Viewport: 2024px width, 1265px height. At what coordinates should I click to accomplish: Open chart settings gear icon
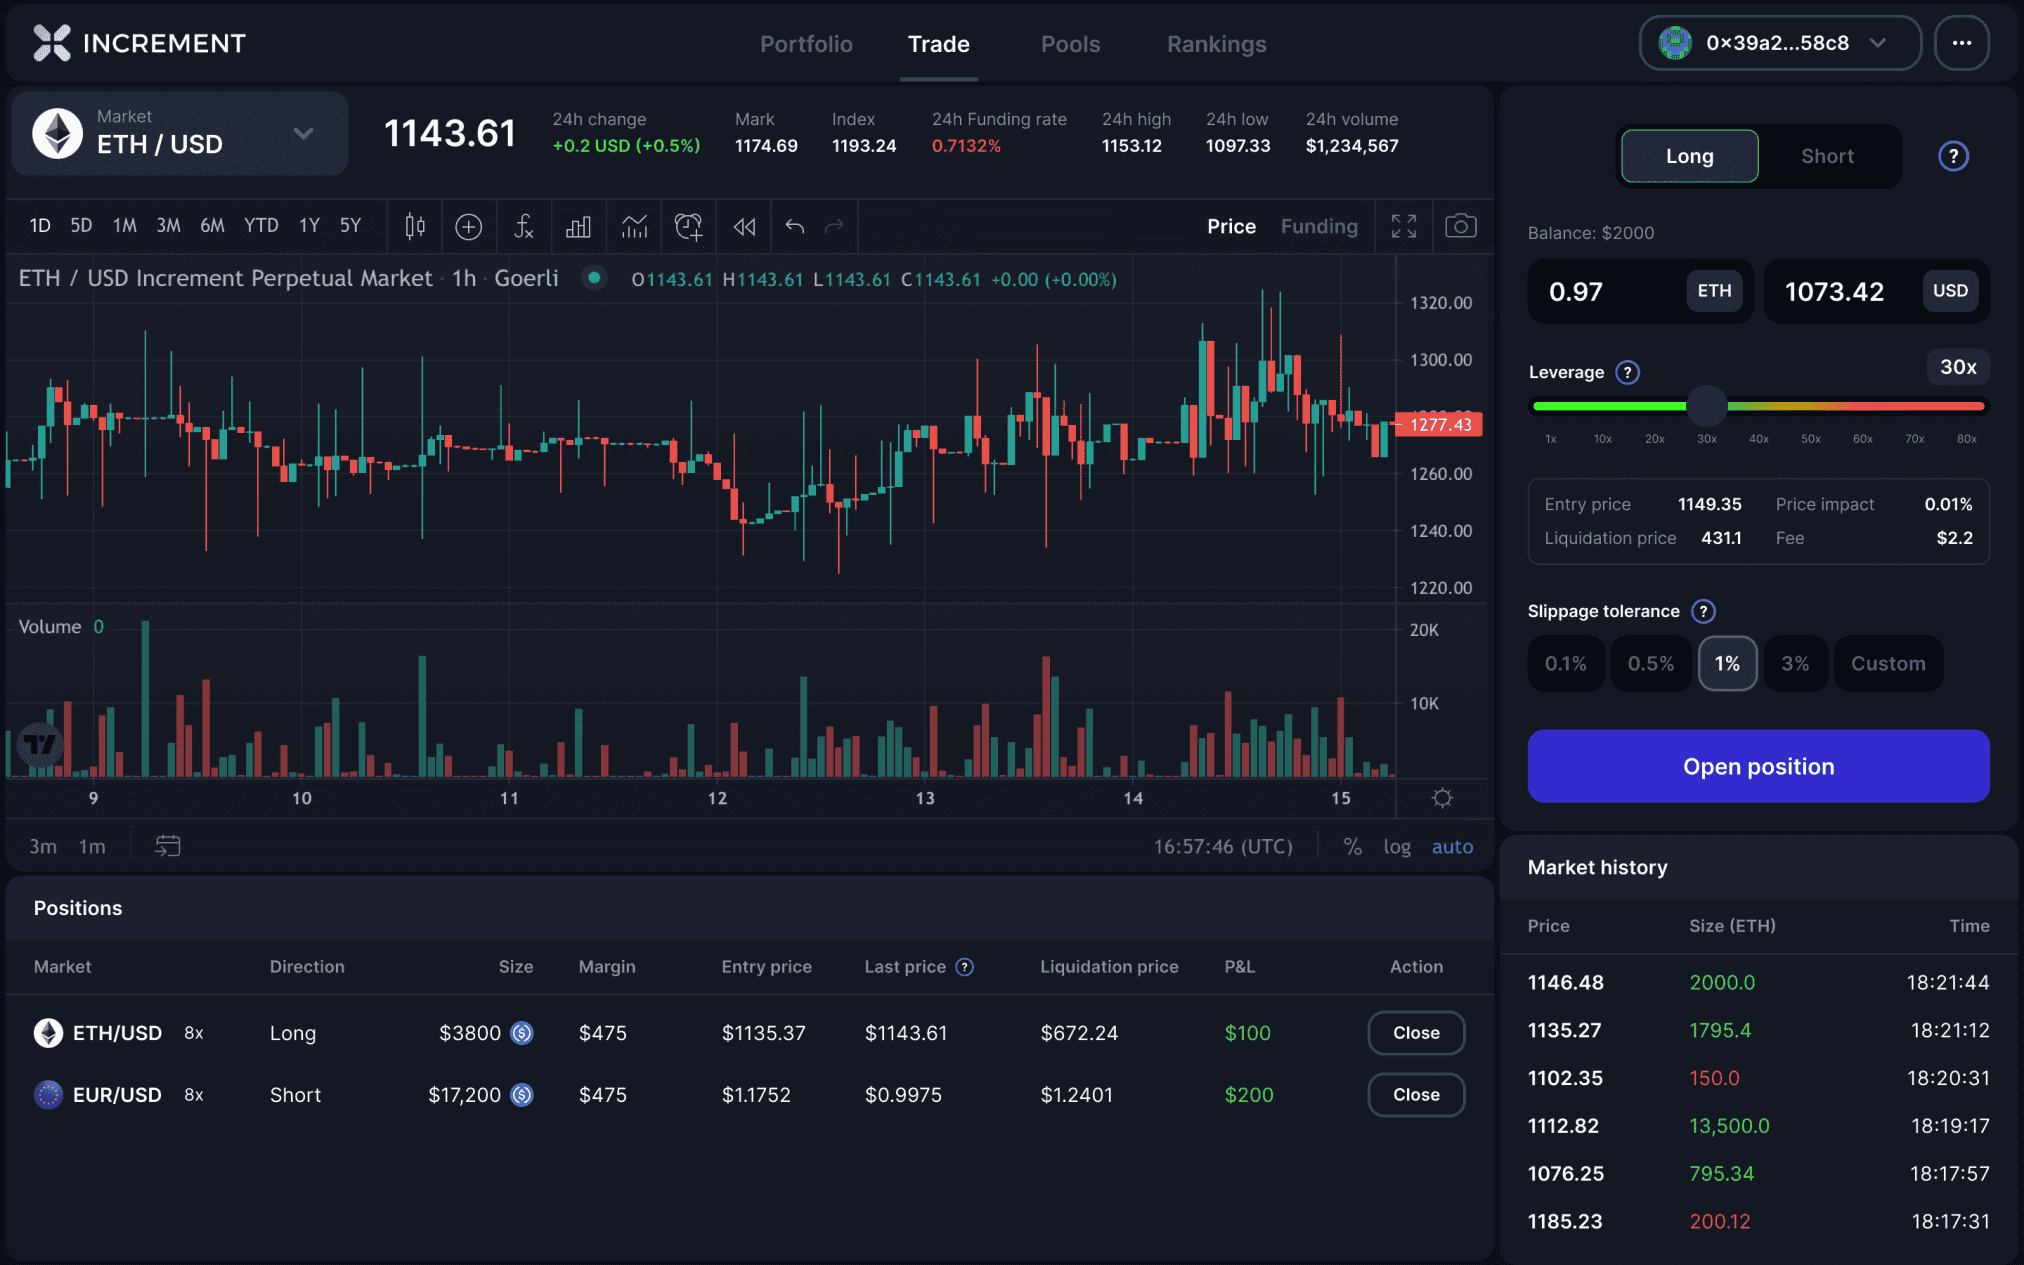[x=1442, y=798]
